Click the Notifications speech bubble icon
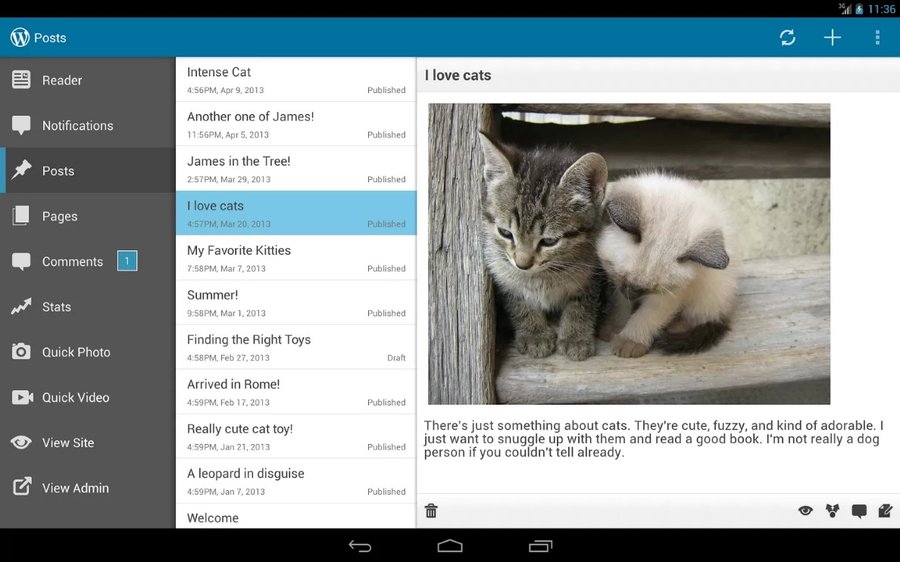The height and width of the screenshot is (562, 900). 21,125
